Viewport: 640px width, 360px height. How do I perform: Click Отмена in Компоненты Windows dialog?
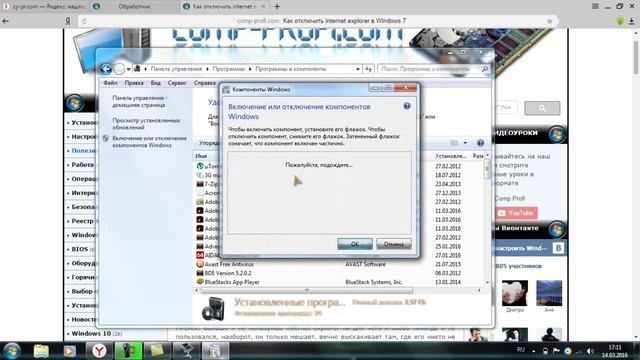(x=393, y=244)
